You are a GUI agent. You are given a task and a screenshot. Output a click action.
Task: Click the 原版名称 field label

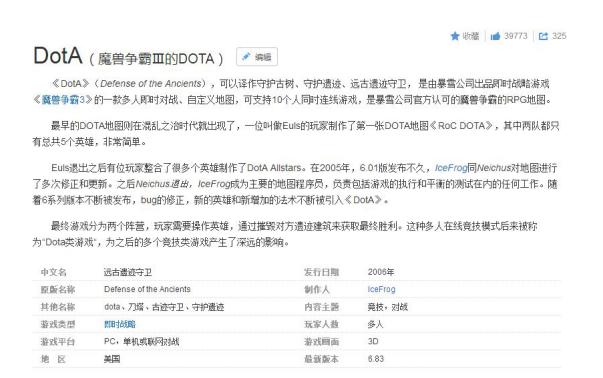click(58, 290)
